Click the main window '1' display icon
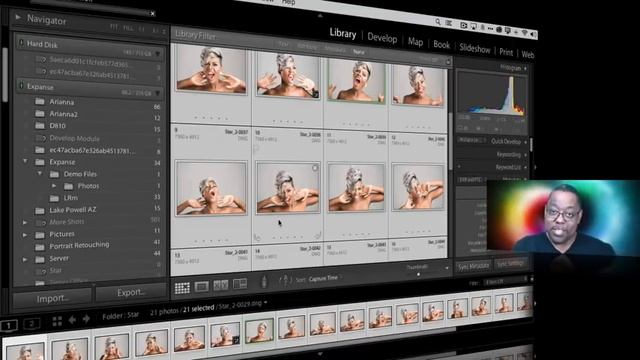 (9, 325)
